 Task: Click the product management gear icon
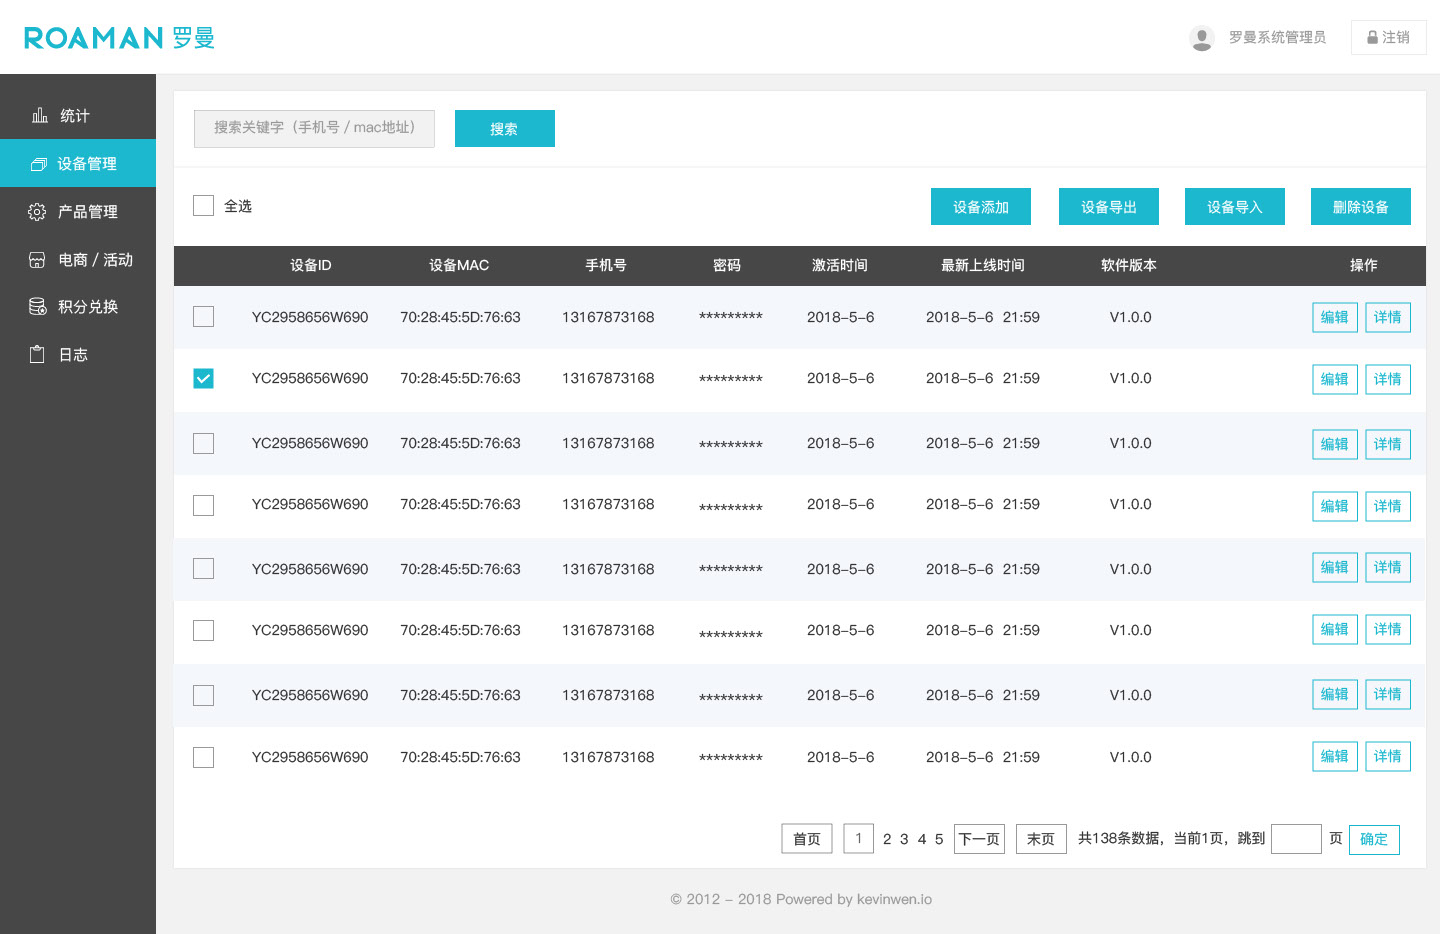point(37,212)
